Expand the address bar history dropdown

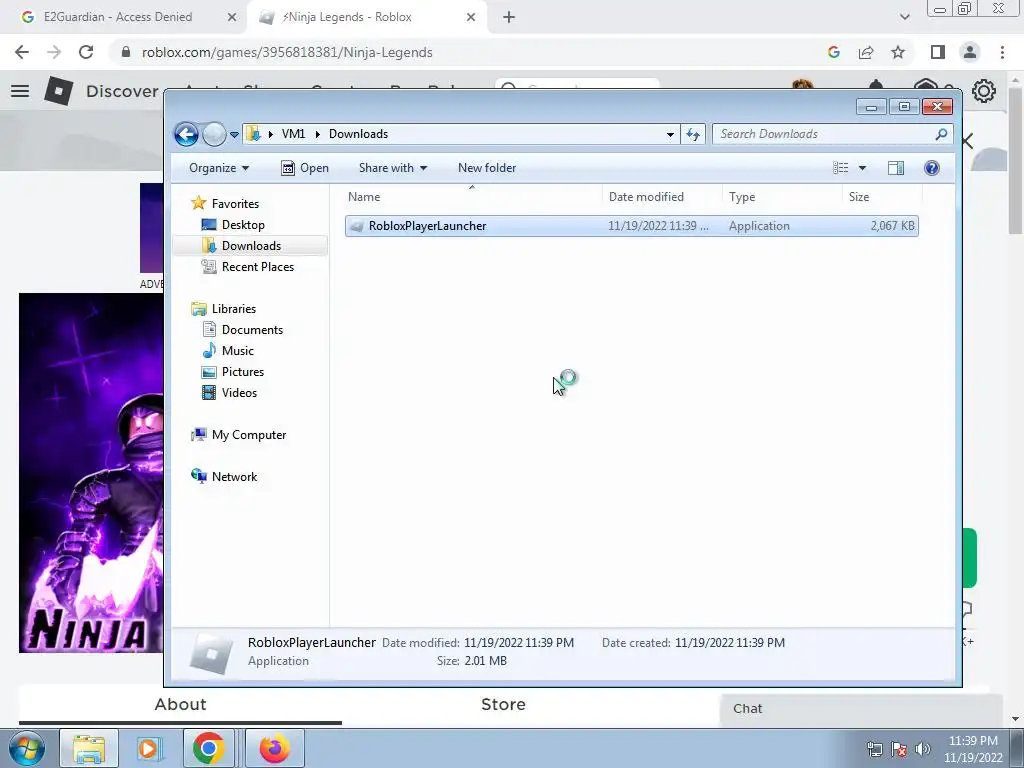point(670,135)
